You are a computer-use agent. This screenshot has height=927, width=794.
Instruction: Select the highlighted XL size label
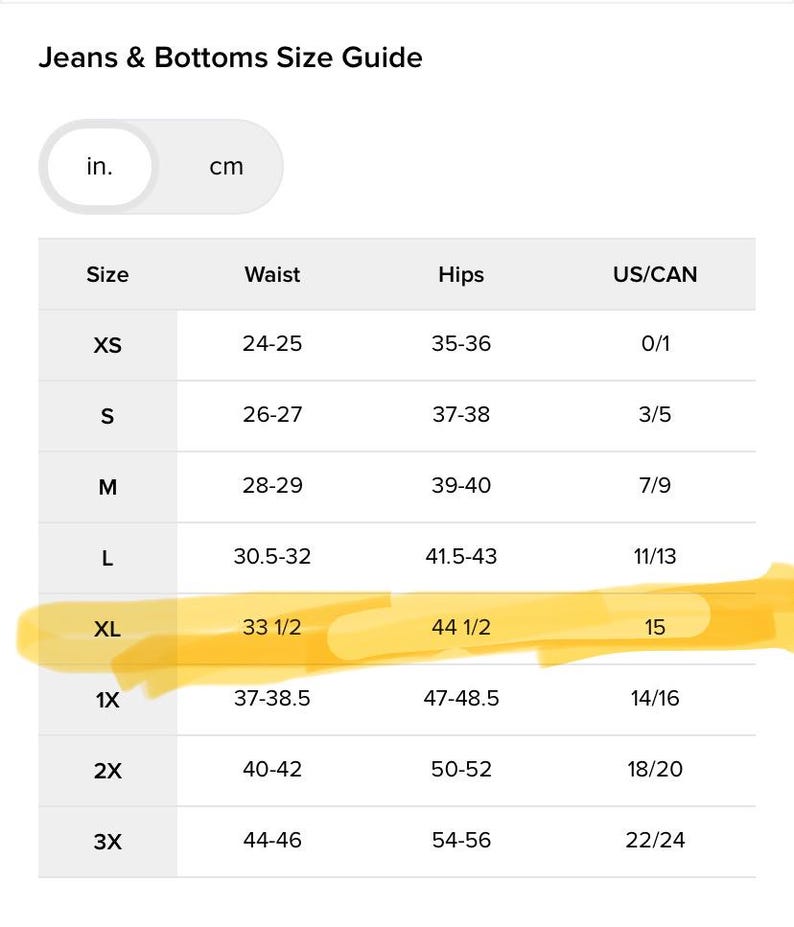click(x=108, y=629)
